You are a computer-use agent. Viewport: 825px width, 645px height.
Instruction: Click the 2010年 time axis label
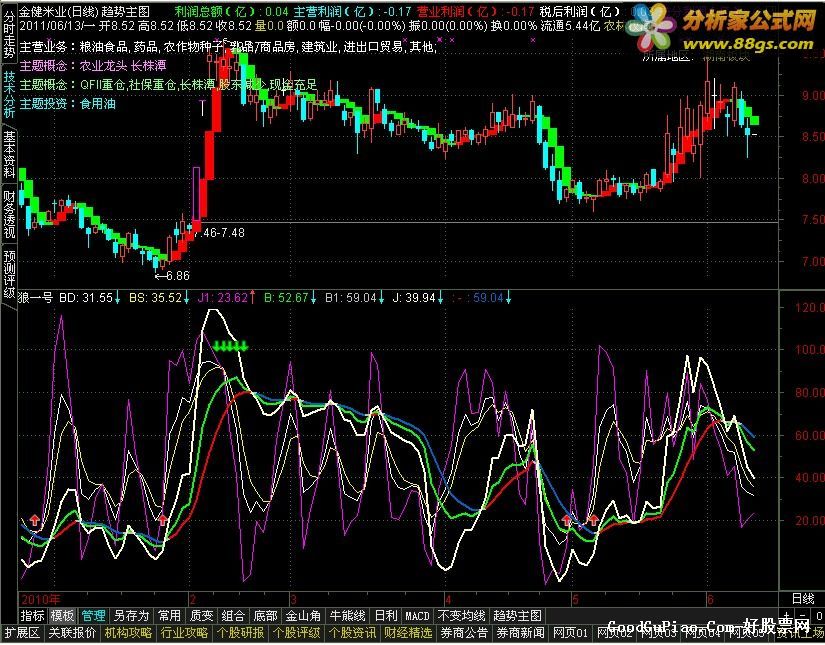[41, 599]
